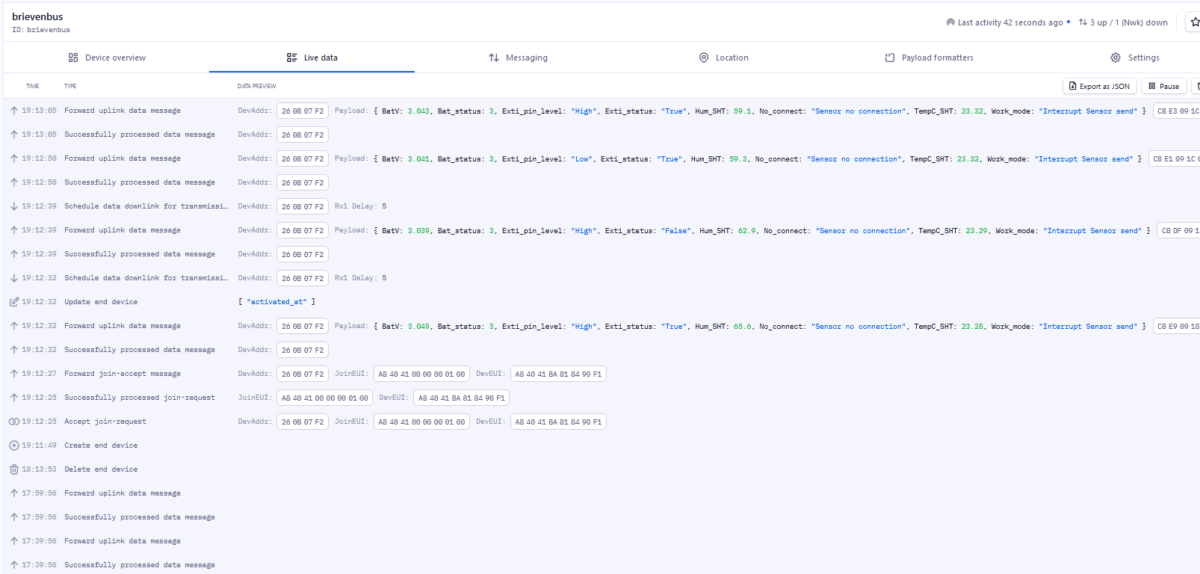Expand the 19:12:27 Forward join-accept message row
Screen dimensions: 1200x574
pos(122,373)
